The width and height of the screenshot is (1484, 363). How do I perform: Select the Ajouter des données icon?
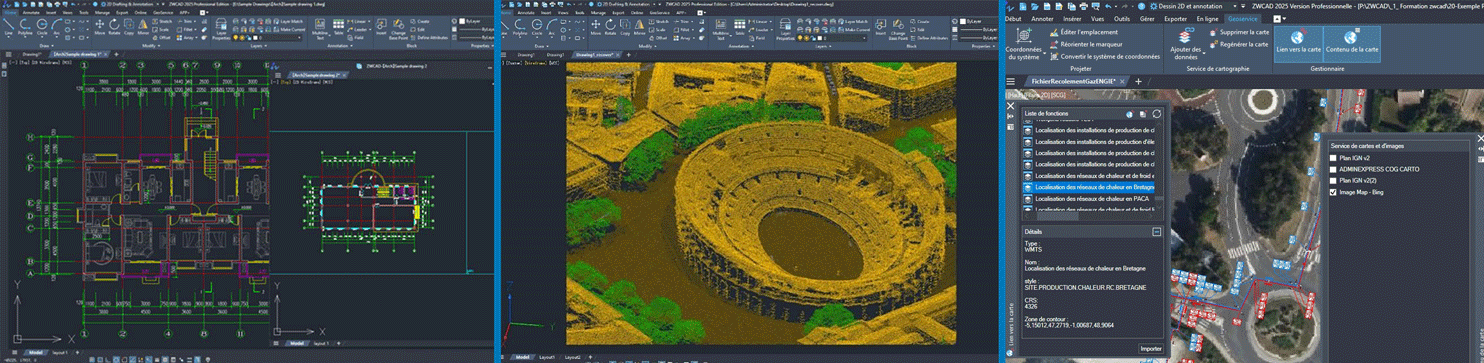coord(1186,42)
